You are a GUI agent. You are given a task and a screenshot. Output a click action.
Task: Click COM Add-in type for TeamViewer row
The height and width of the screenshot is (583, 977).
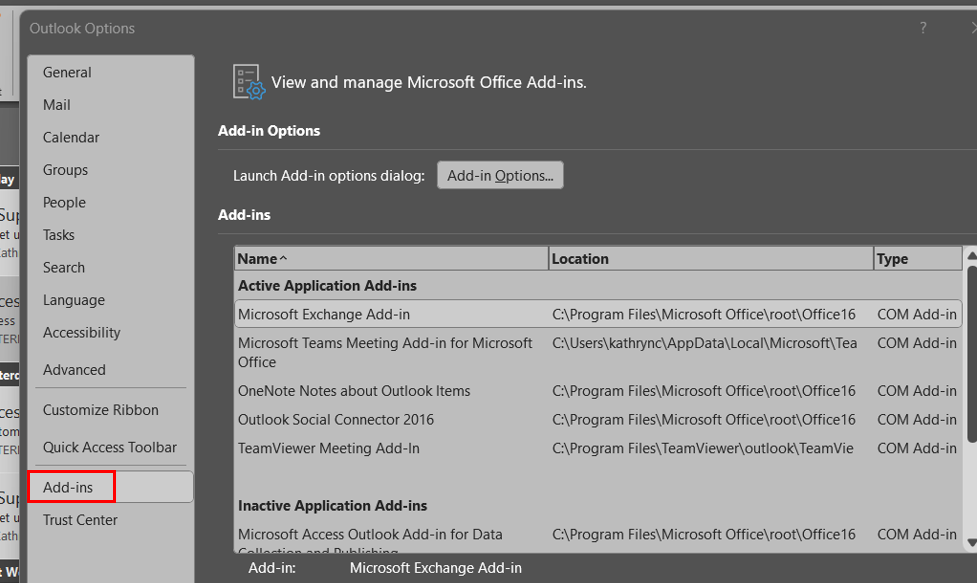click(x=917, y=448)
